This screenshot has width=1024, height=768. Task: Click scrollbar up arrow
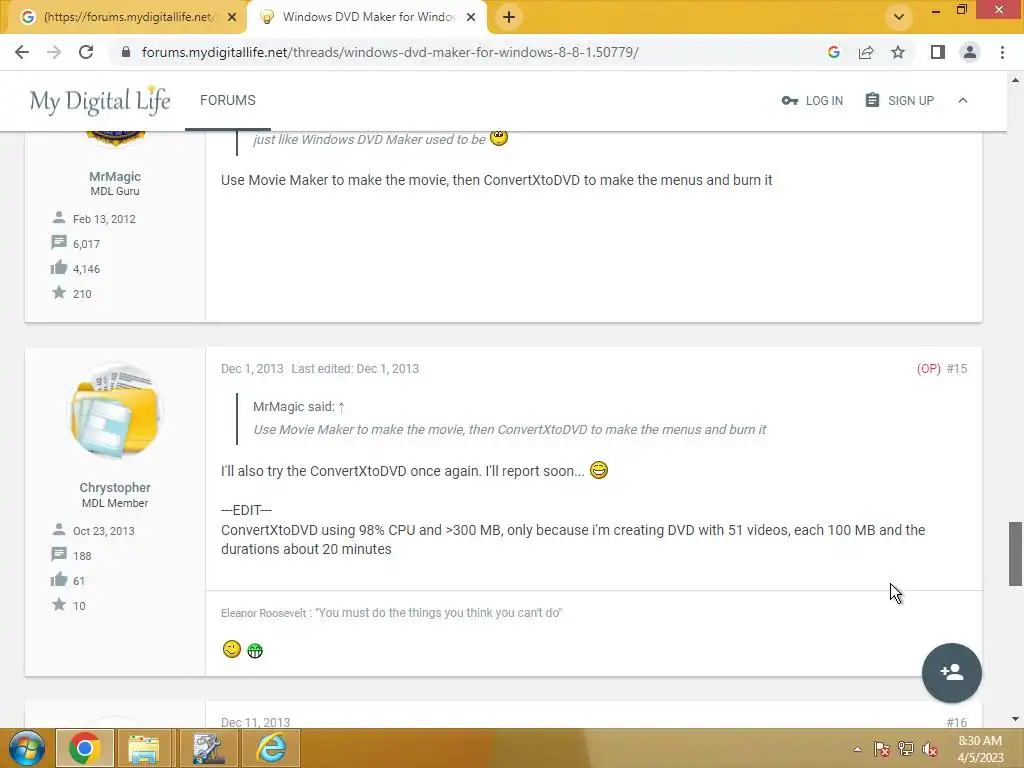(1015, 80)
